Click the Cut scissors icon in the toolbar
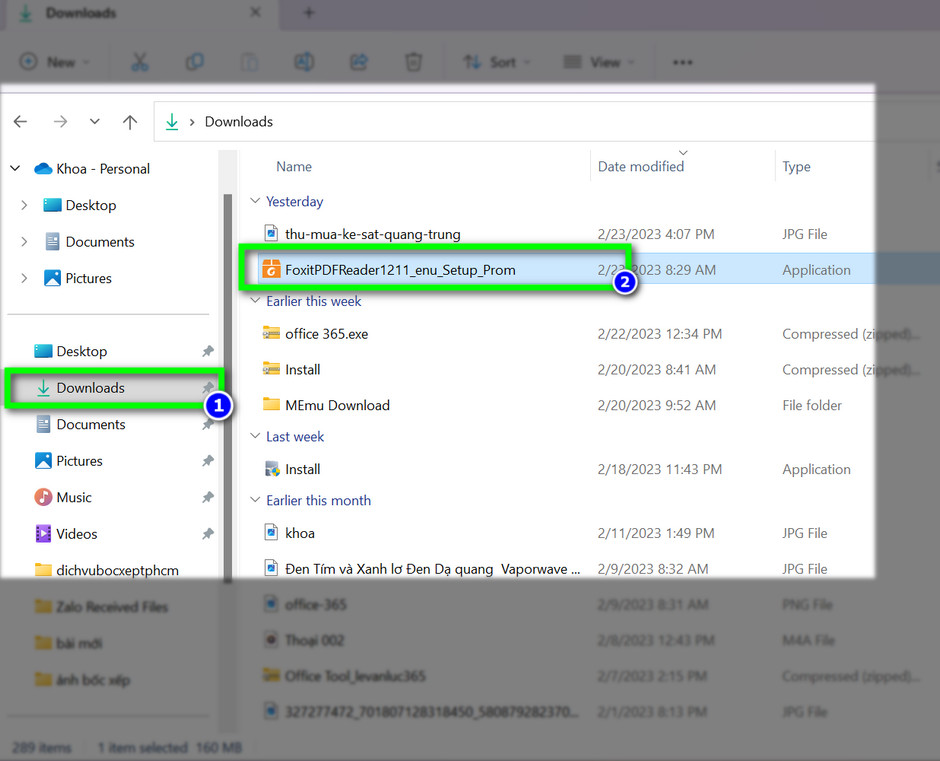The width and height of the screenshot is (940, 761). point(140,62)
